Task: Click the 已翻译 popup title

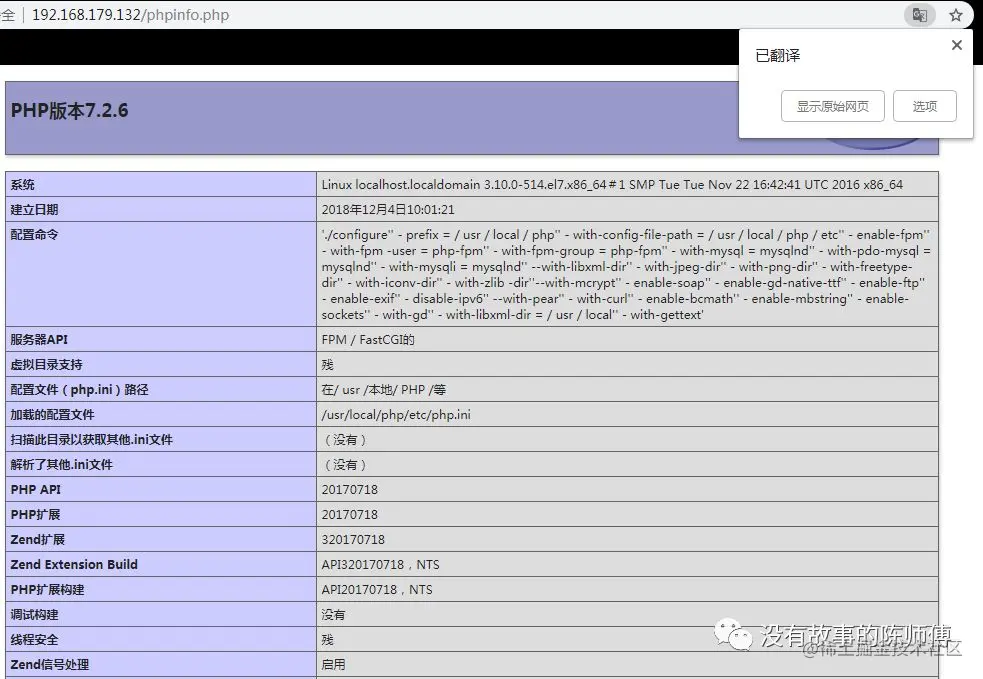Action: point(778,56)
